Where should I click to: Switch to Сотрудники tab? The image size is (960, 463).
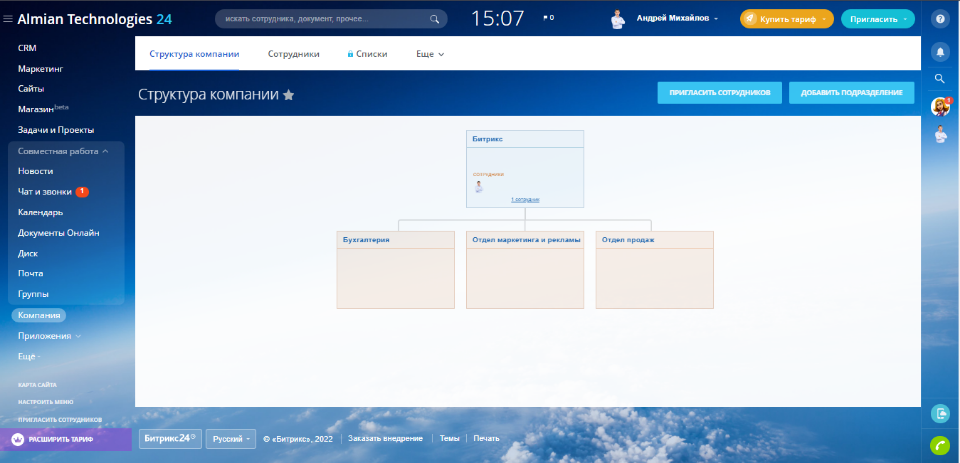point(294,54)
